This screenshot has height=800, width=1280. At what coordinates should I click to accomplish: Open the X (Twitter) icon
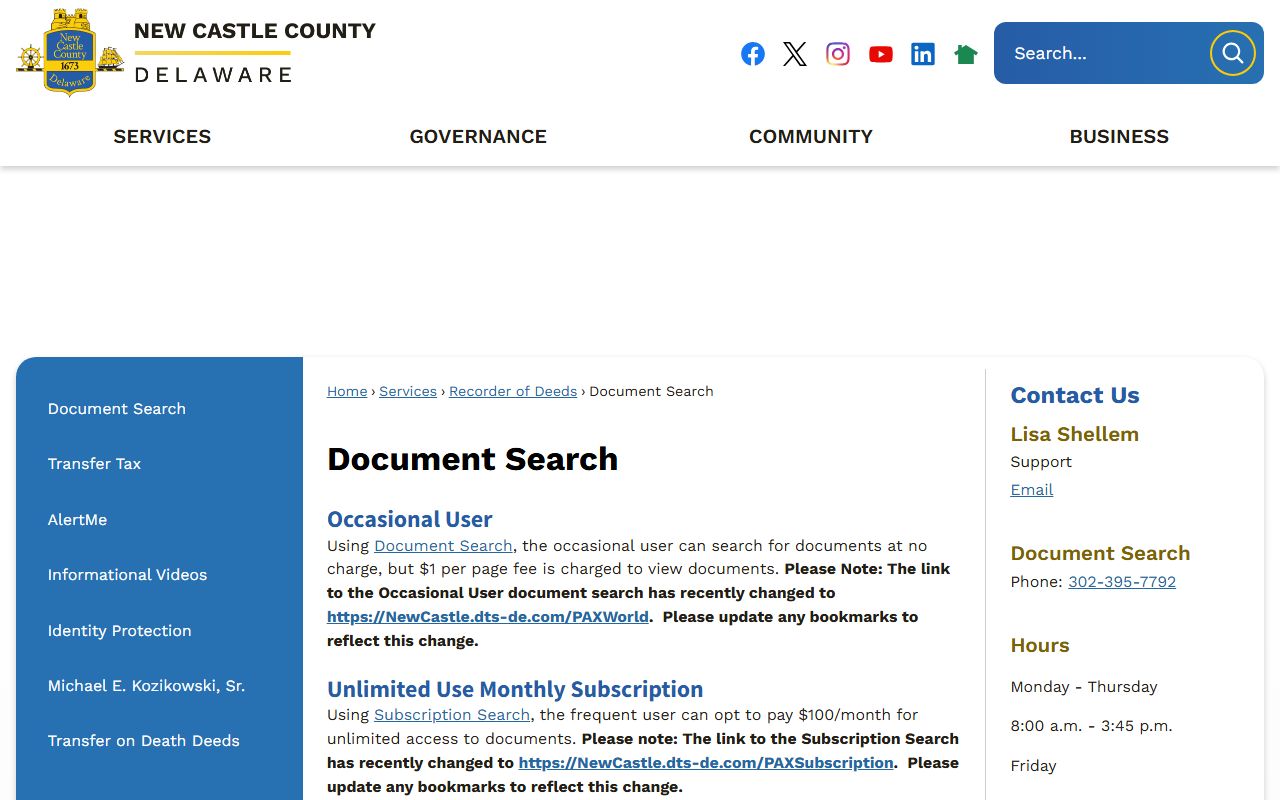point(795,54)
